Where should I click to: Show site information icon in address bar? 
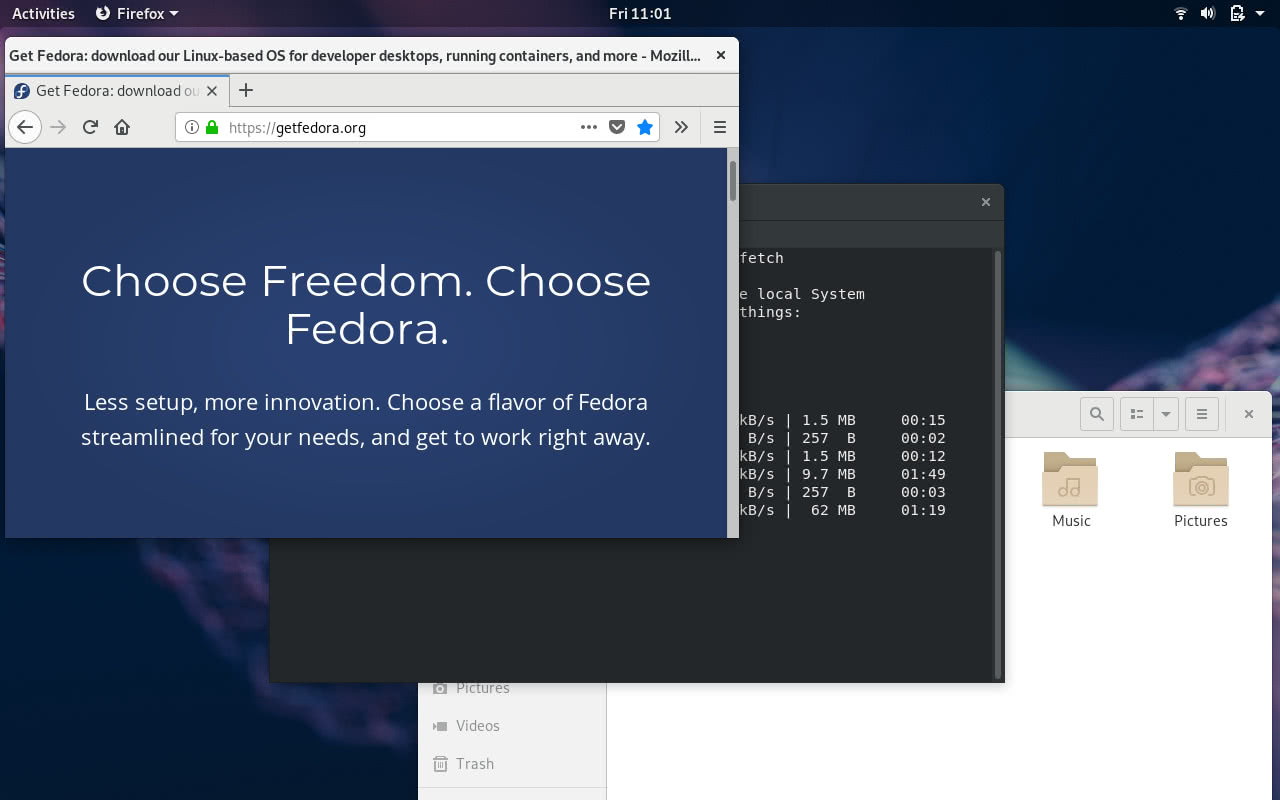pyautogui.click(x=192, y=127)
